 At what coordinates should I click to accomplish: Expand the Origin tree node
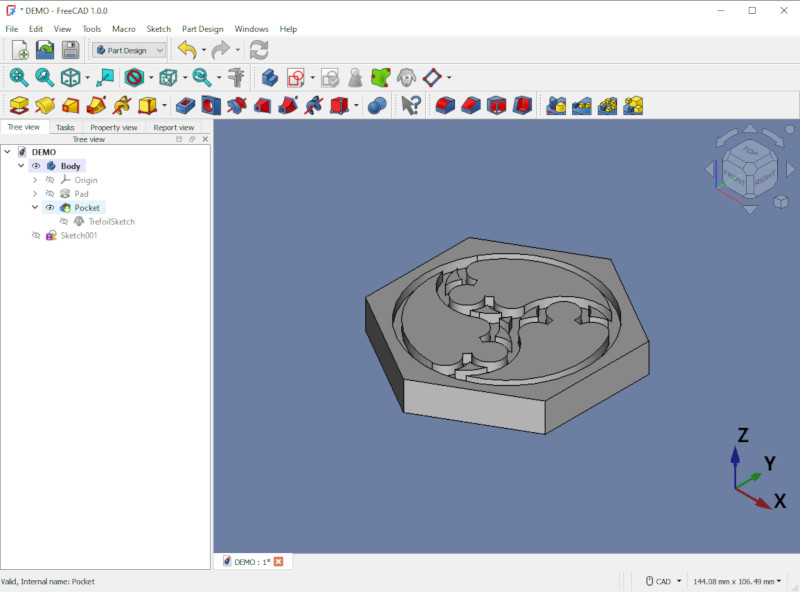pyautogui.click(x=35, y=180)
